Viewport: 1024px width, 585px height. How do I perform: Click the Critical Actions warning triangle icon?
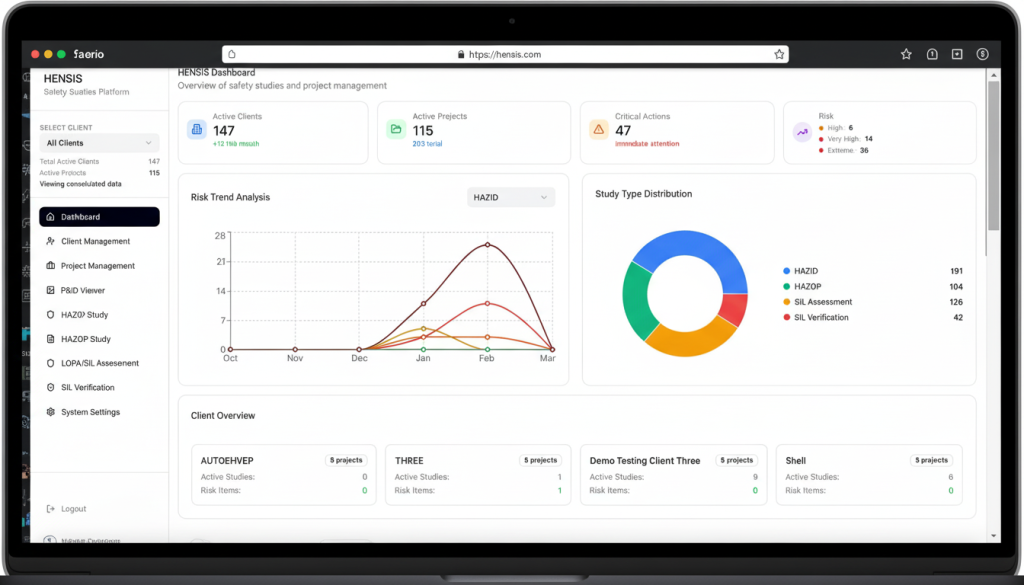click(598, 129)
